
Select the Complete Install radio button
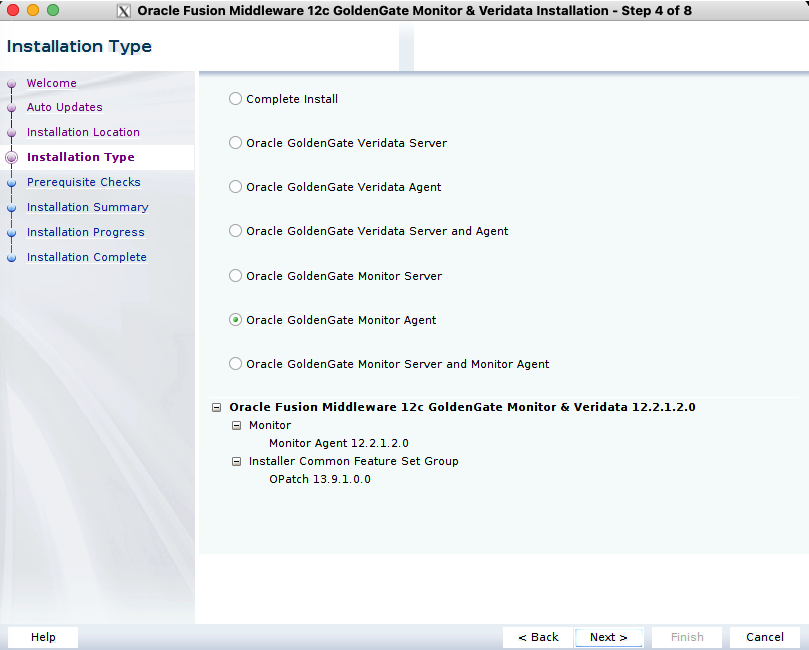click(235, 99)
